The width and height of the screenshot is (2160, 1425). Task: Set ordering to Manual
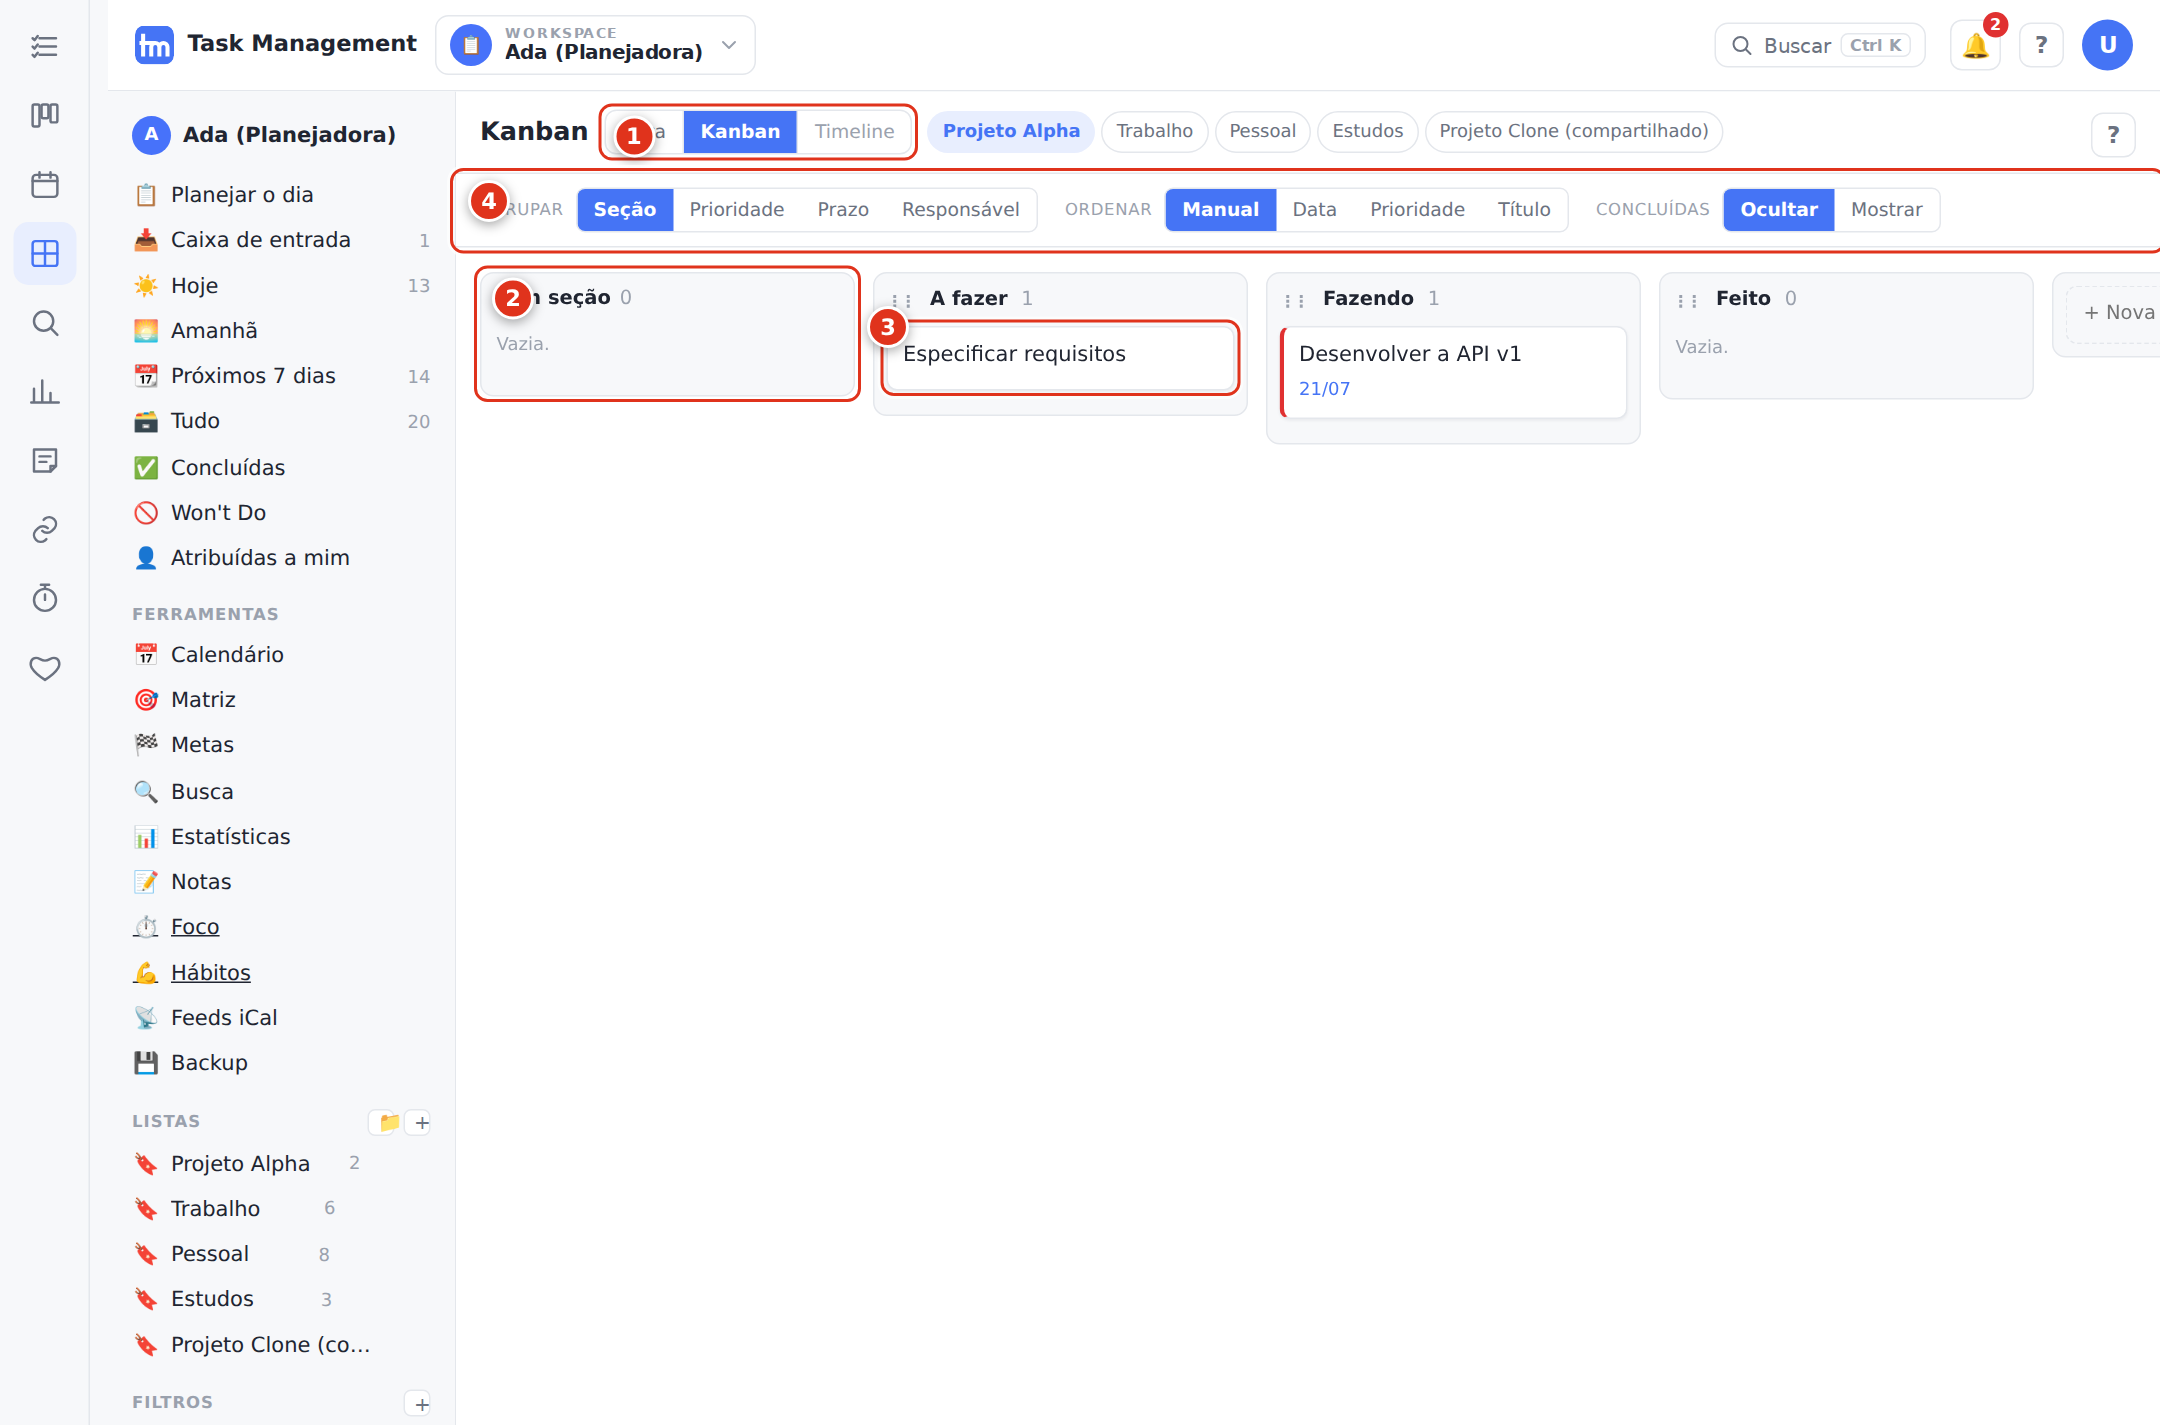pyautogui.click(x=1221, y=210)
